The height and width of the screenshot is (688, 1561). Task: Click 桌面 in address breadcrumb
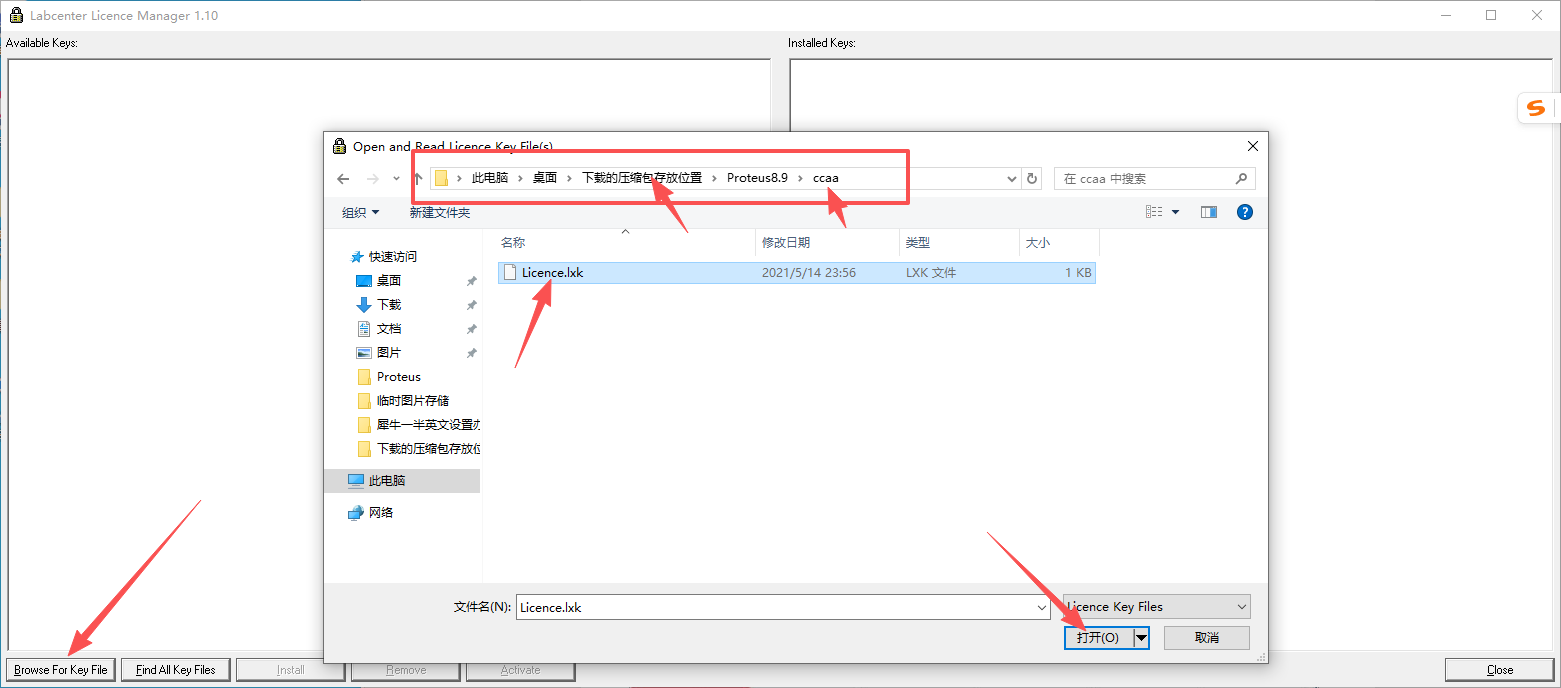(545, 178)
